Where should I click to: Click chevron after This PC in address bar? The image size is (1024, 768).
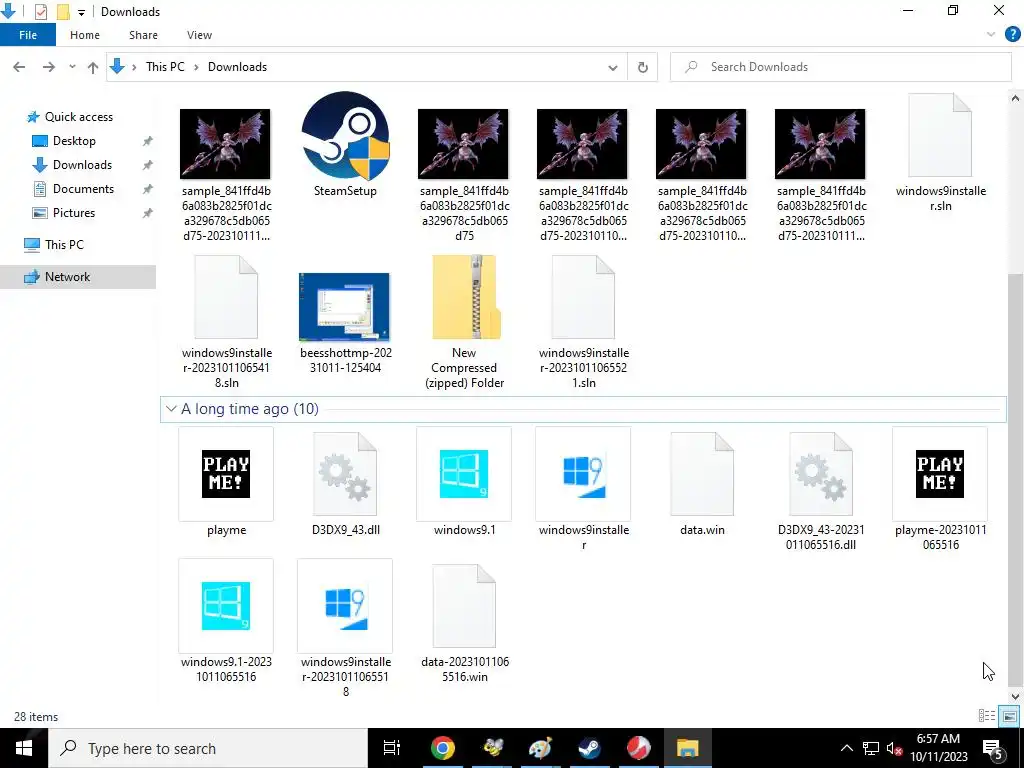point(196,67)
